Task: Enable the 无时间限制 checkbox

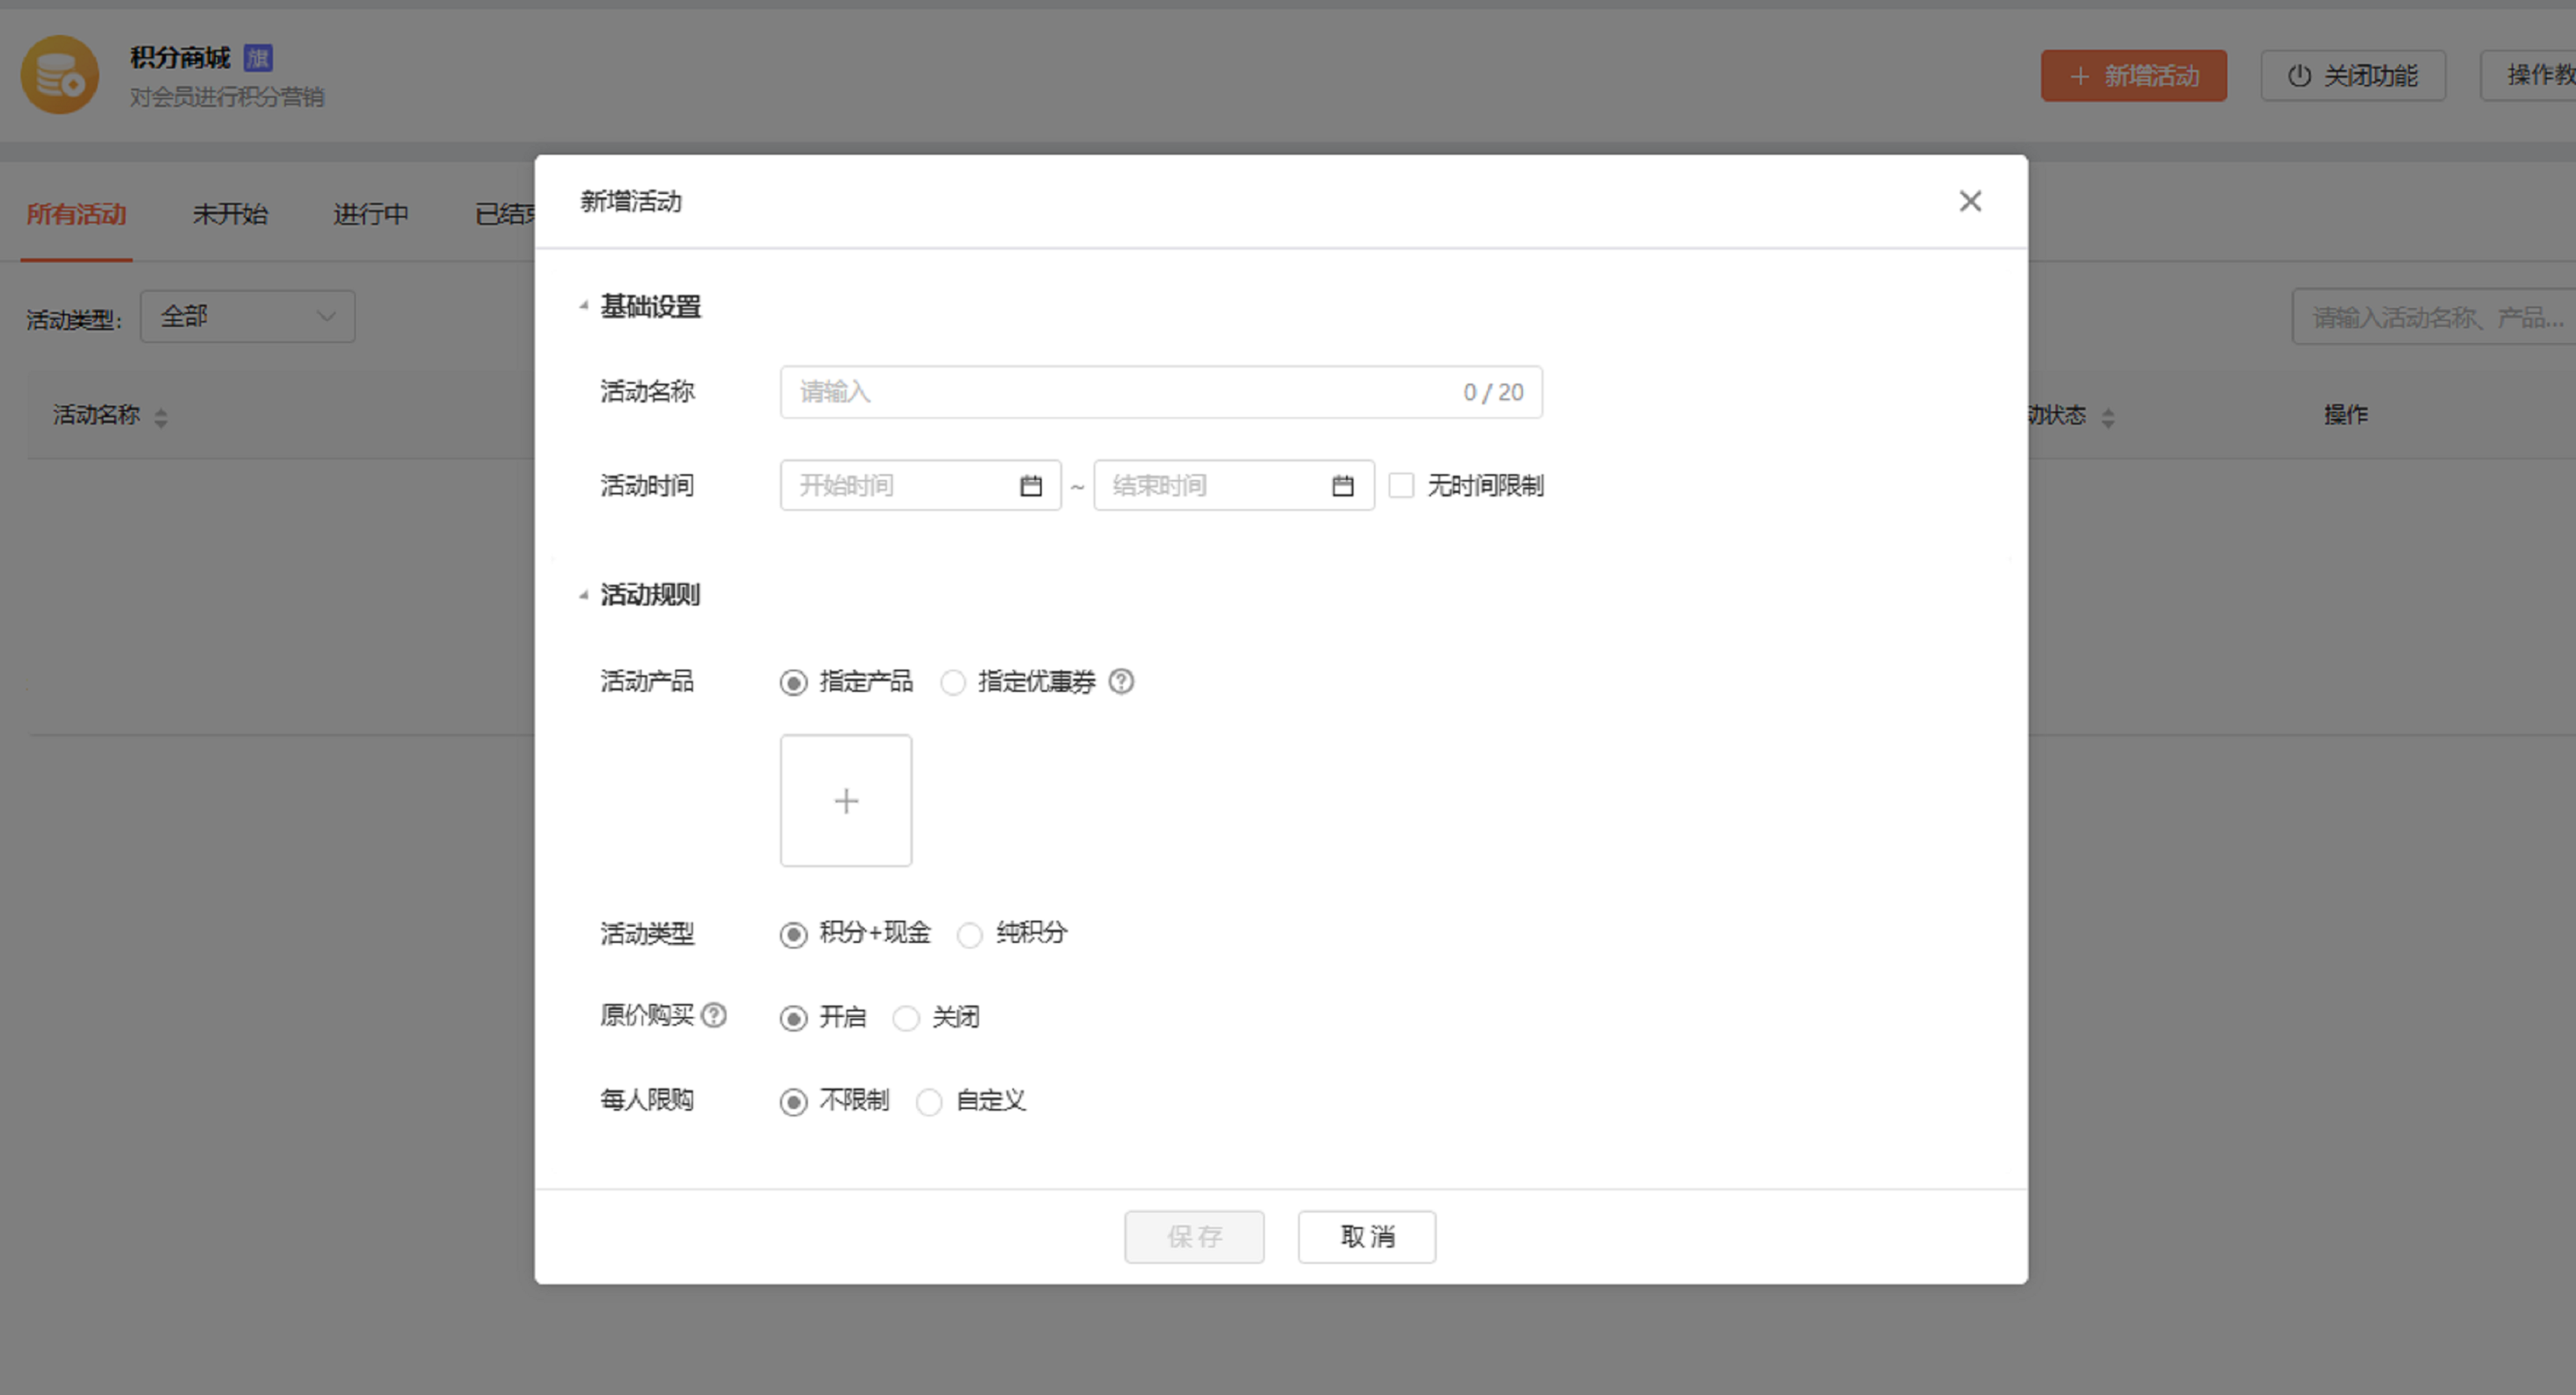Action: pyautogui.click(x=1401, y=485)
